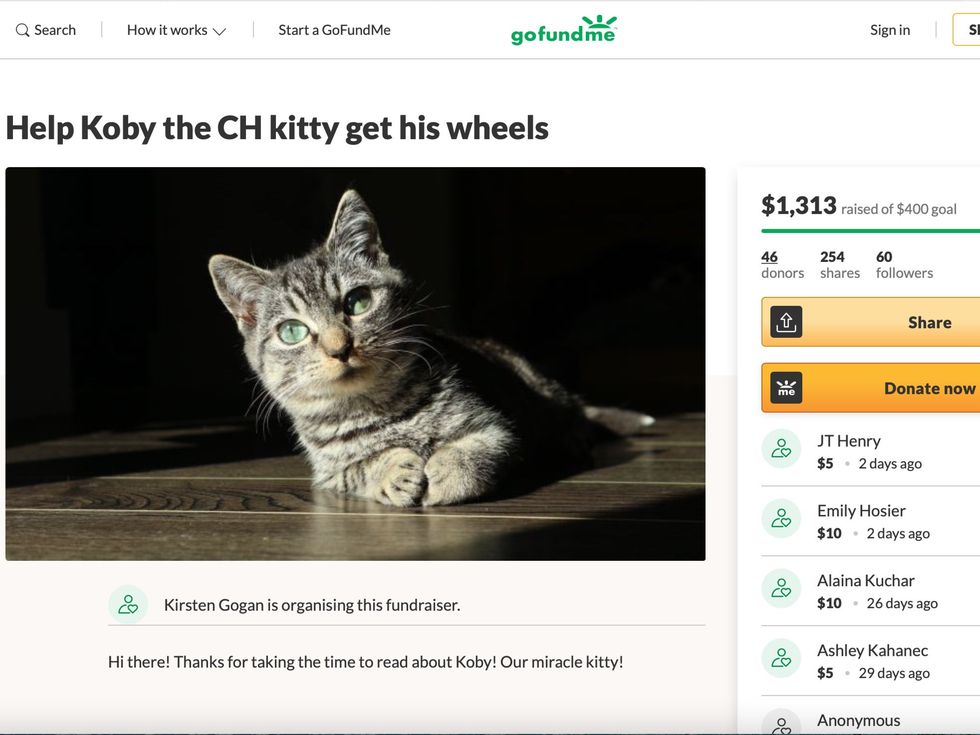Click the Donate now GoFundMe icon
Image resolution: width=980 pixels, height=735 pixels.
786,388
